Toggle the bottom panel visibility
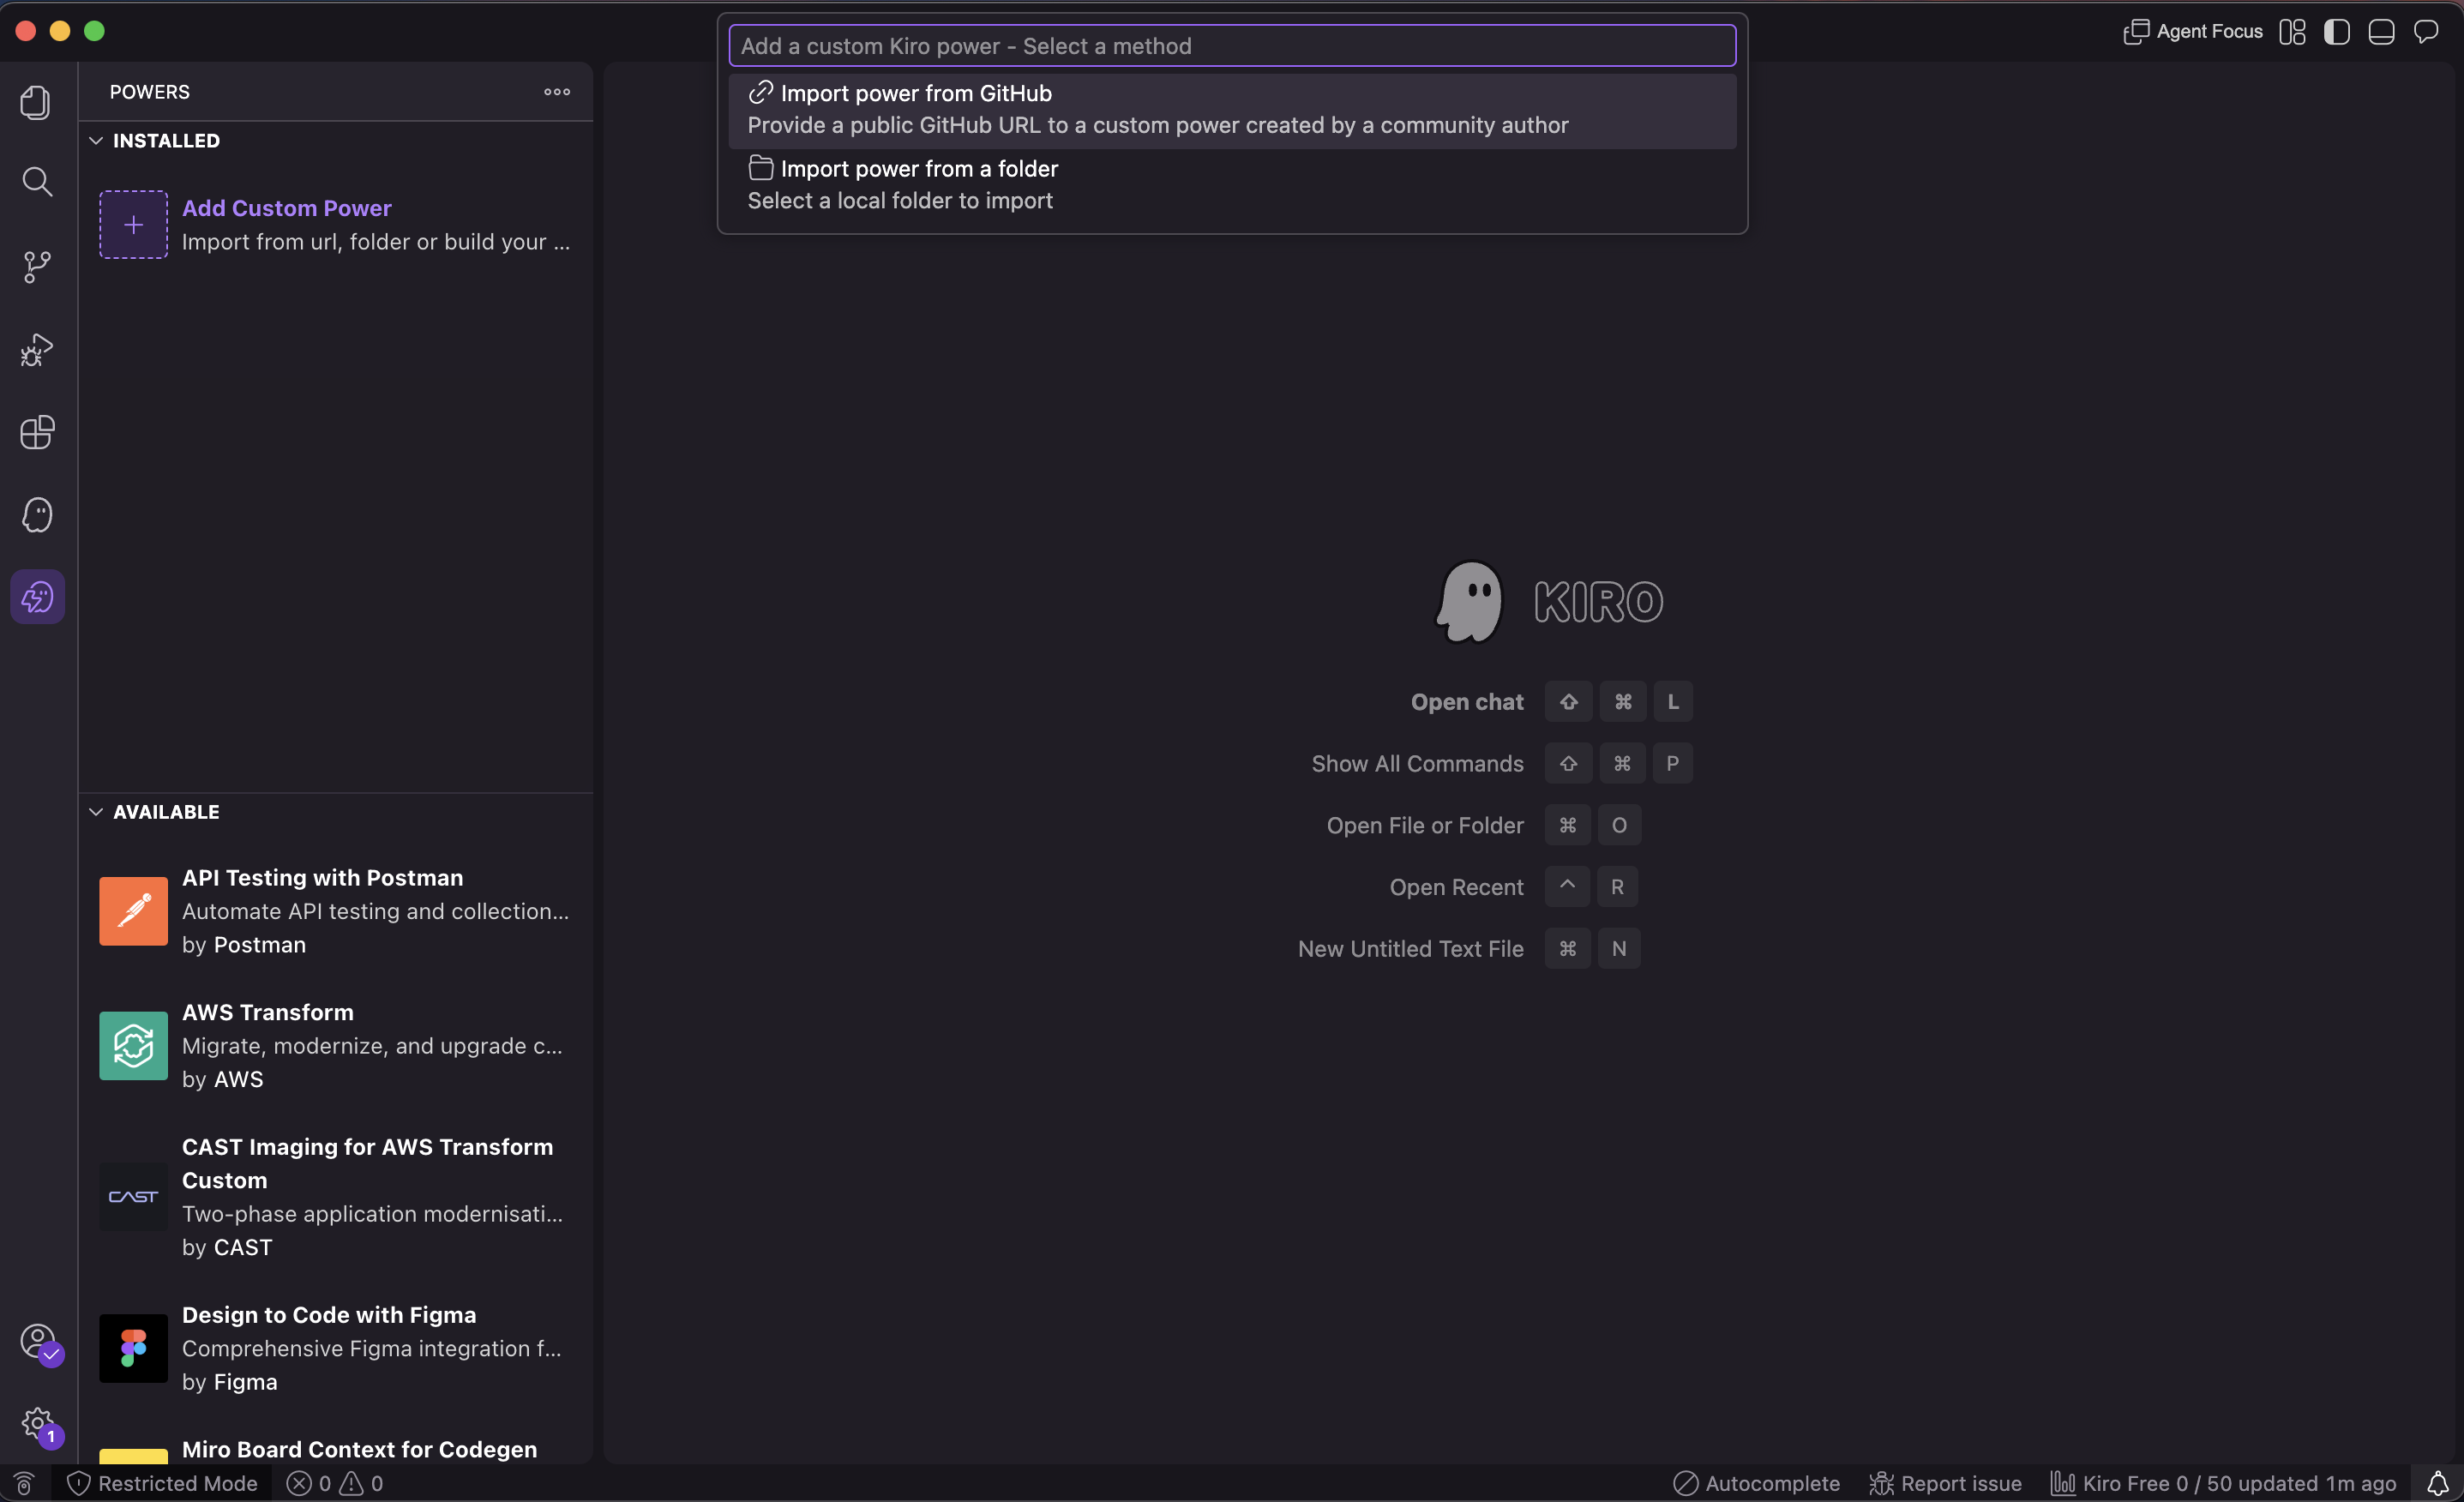This screenshot has width=2464, height=1502. (x=2381, y=32)
